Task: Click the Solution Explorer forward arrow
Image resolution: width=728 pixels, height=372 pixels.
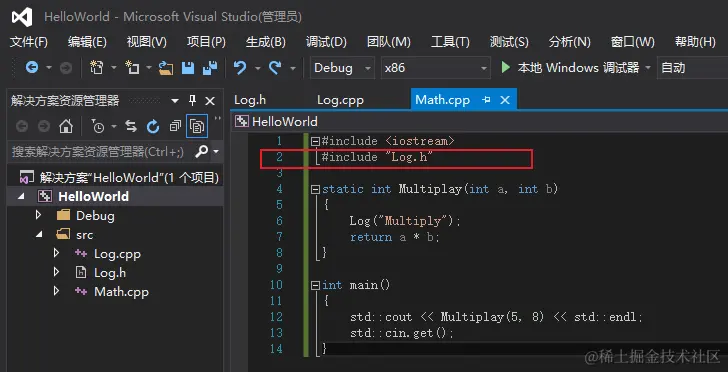Action: coord(44,126)
